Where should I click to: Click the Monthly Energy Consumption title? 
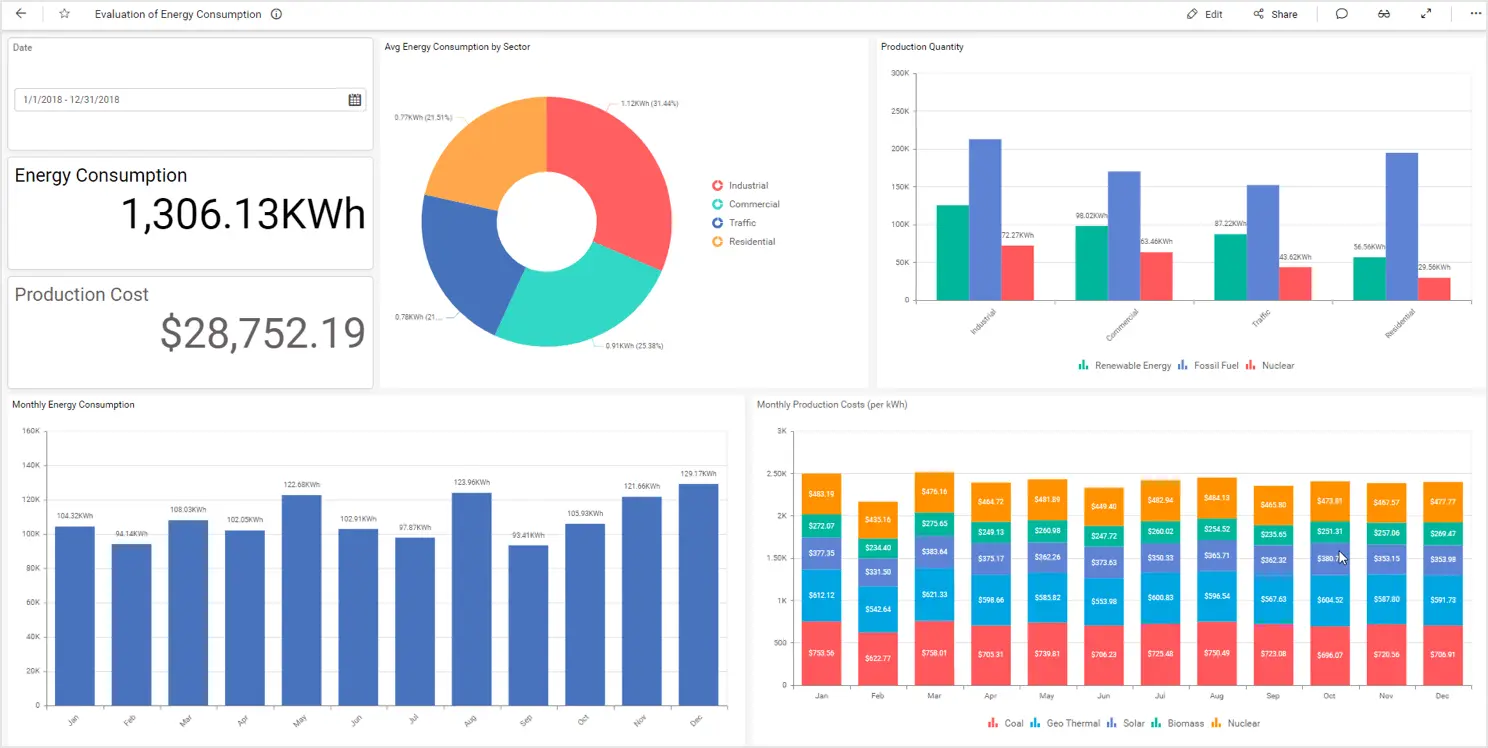[x=73, y=405]
